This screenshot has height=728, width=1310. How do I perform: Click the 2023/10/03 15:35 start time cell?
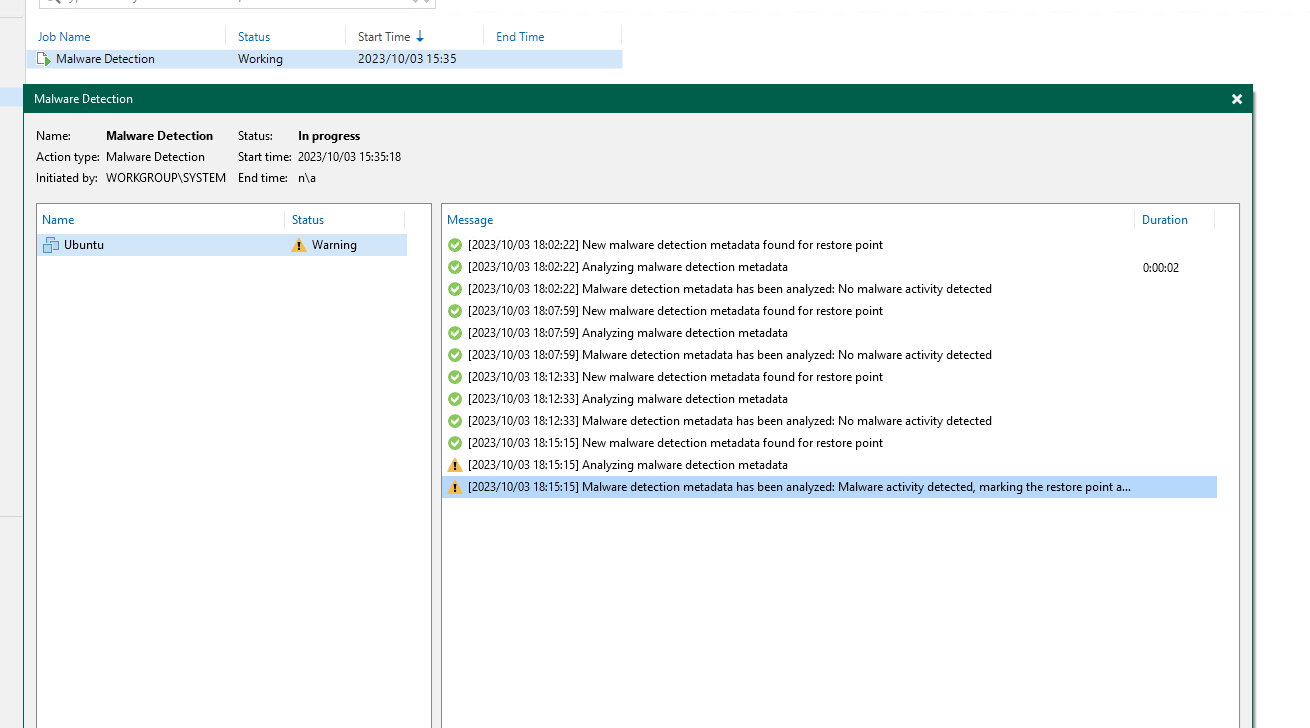coord(407,59)
